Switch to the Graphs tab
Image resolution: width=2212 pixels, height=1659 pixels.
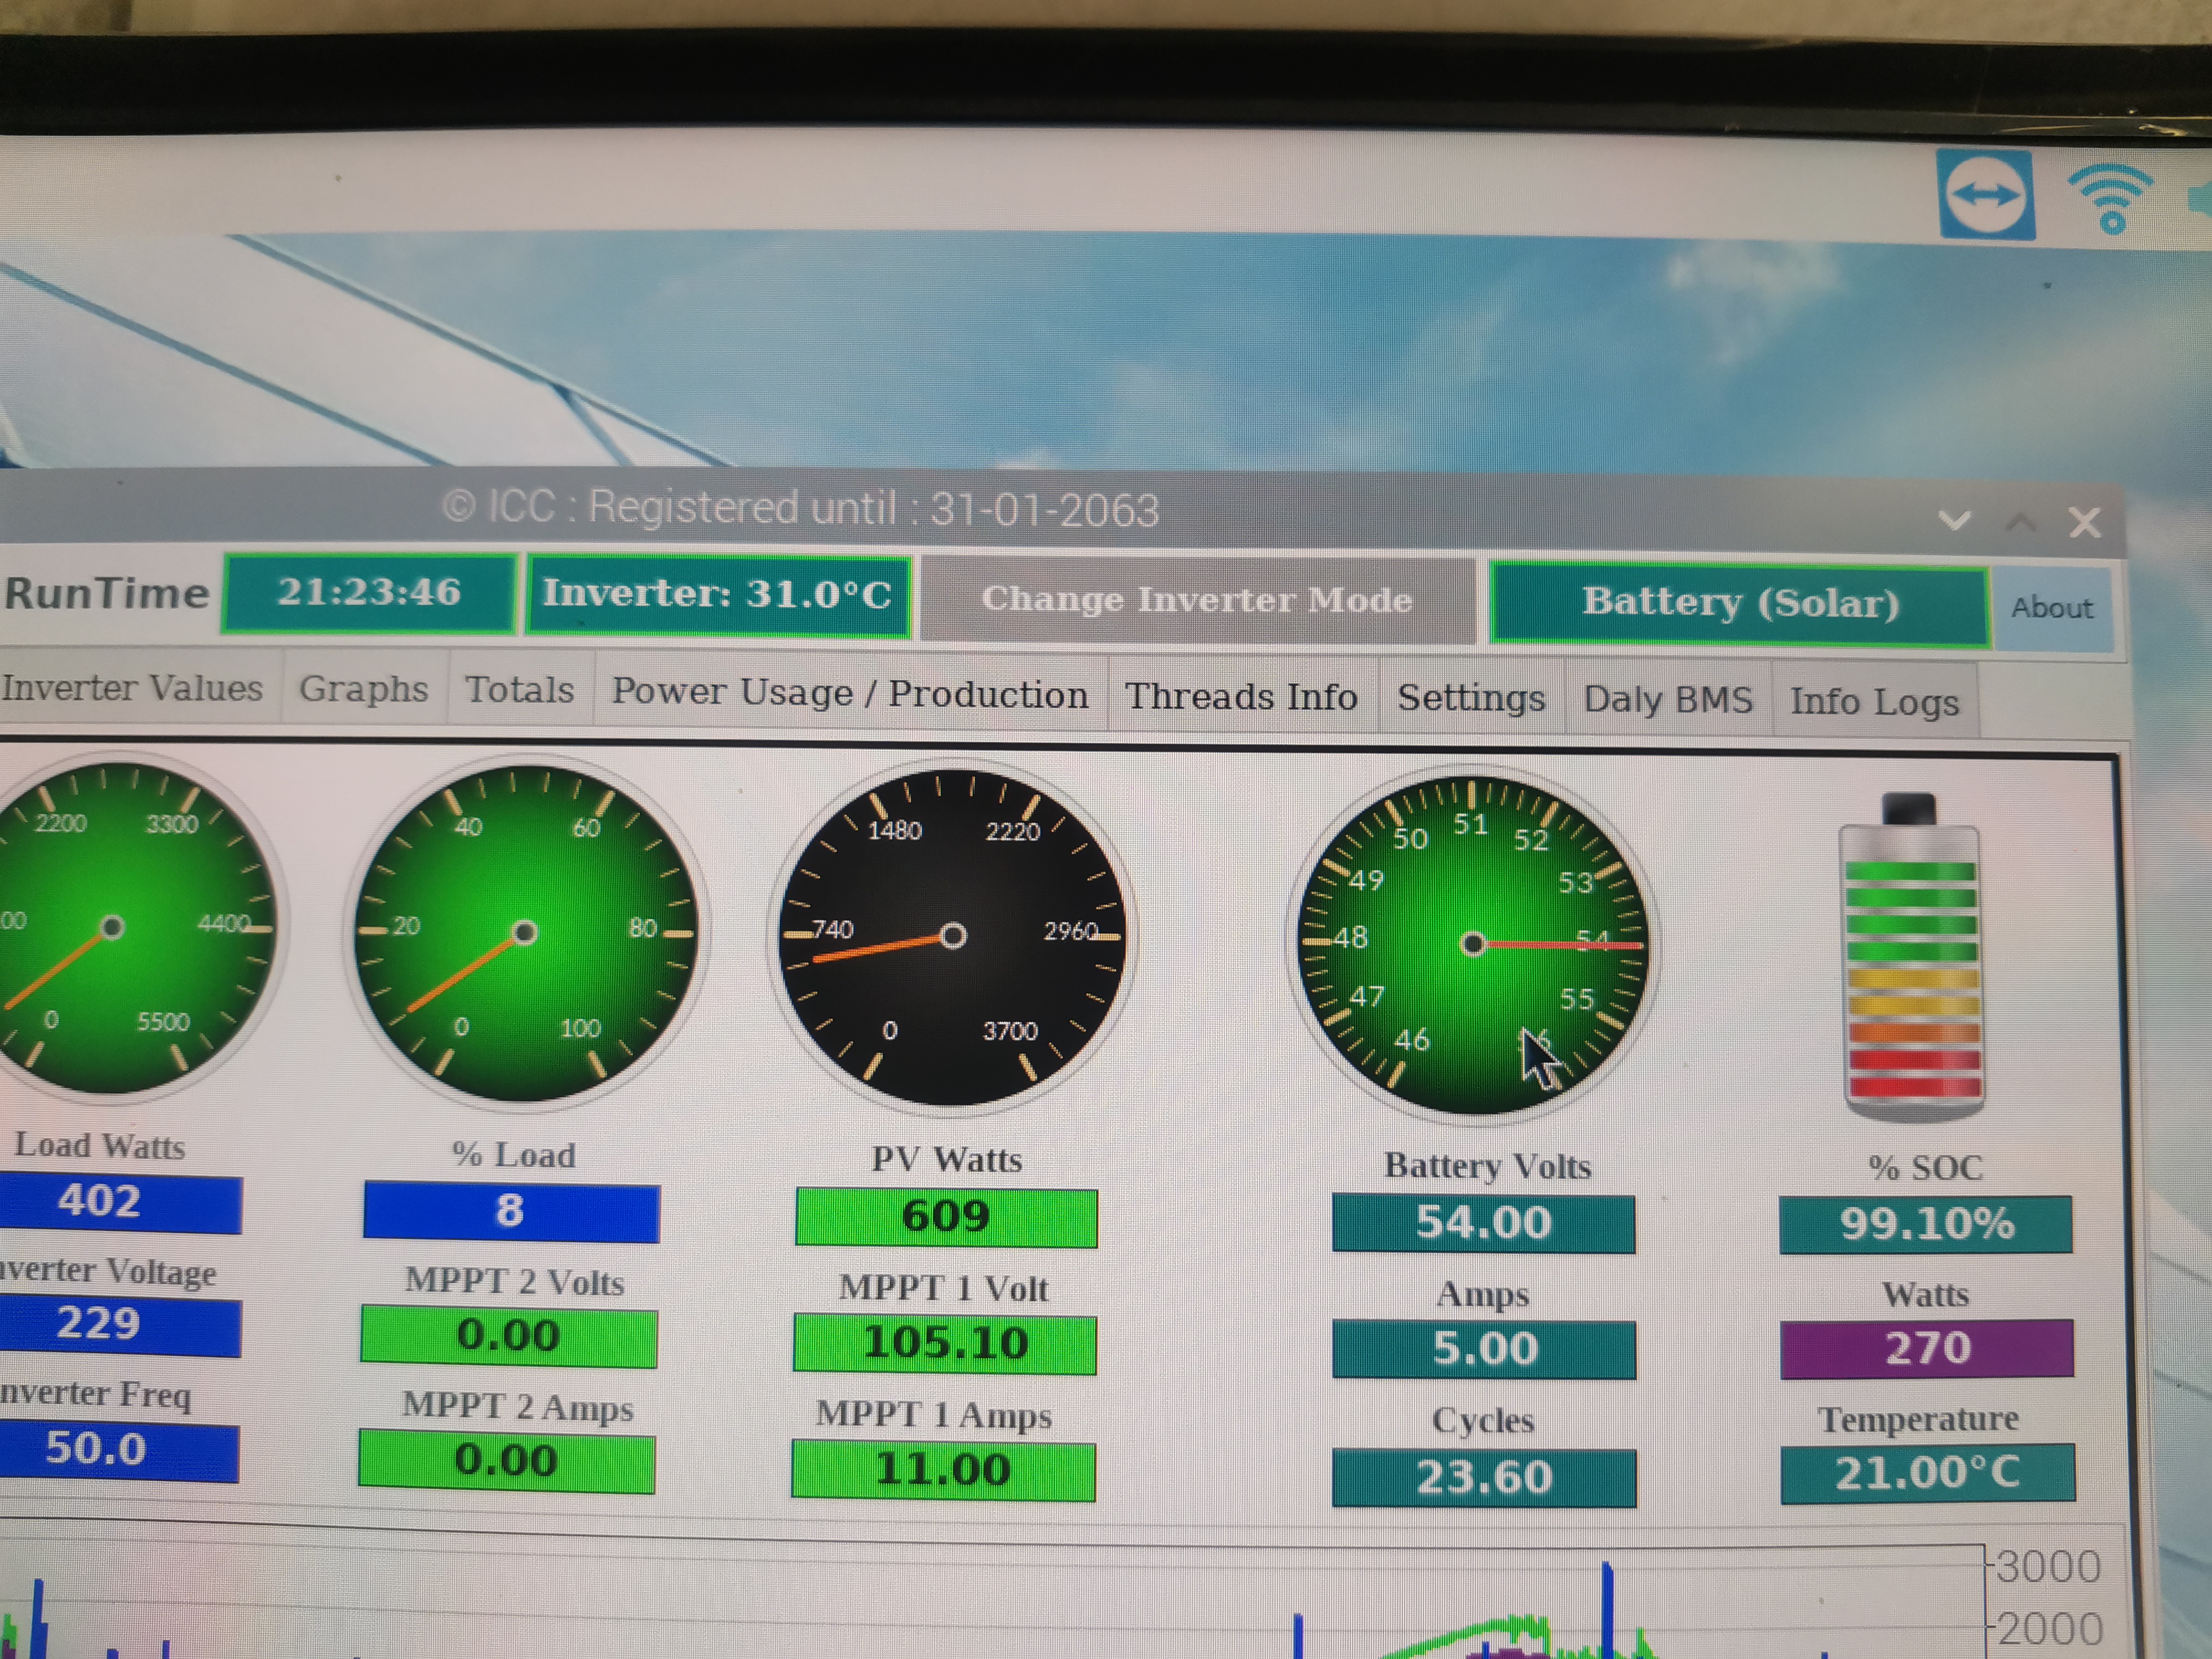[363, 689]
